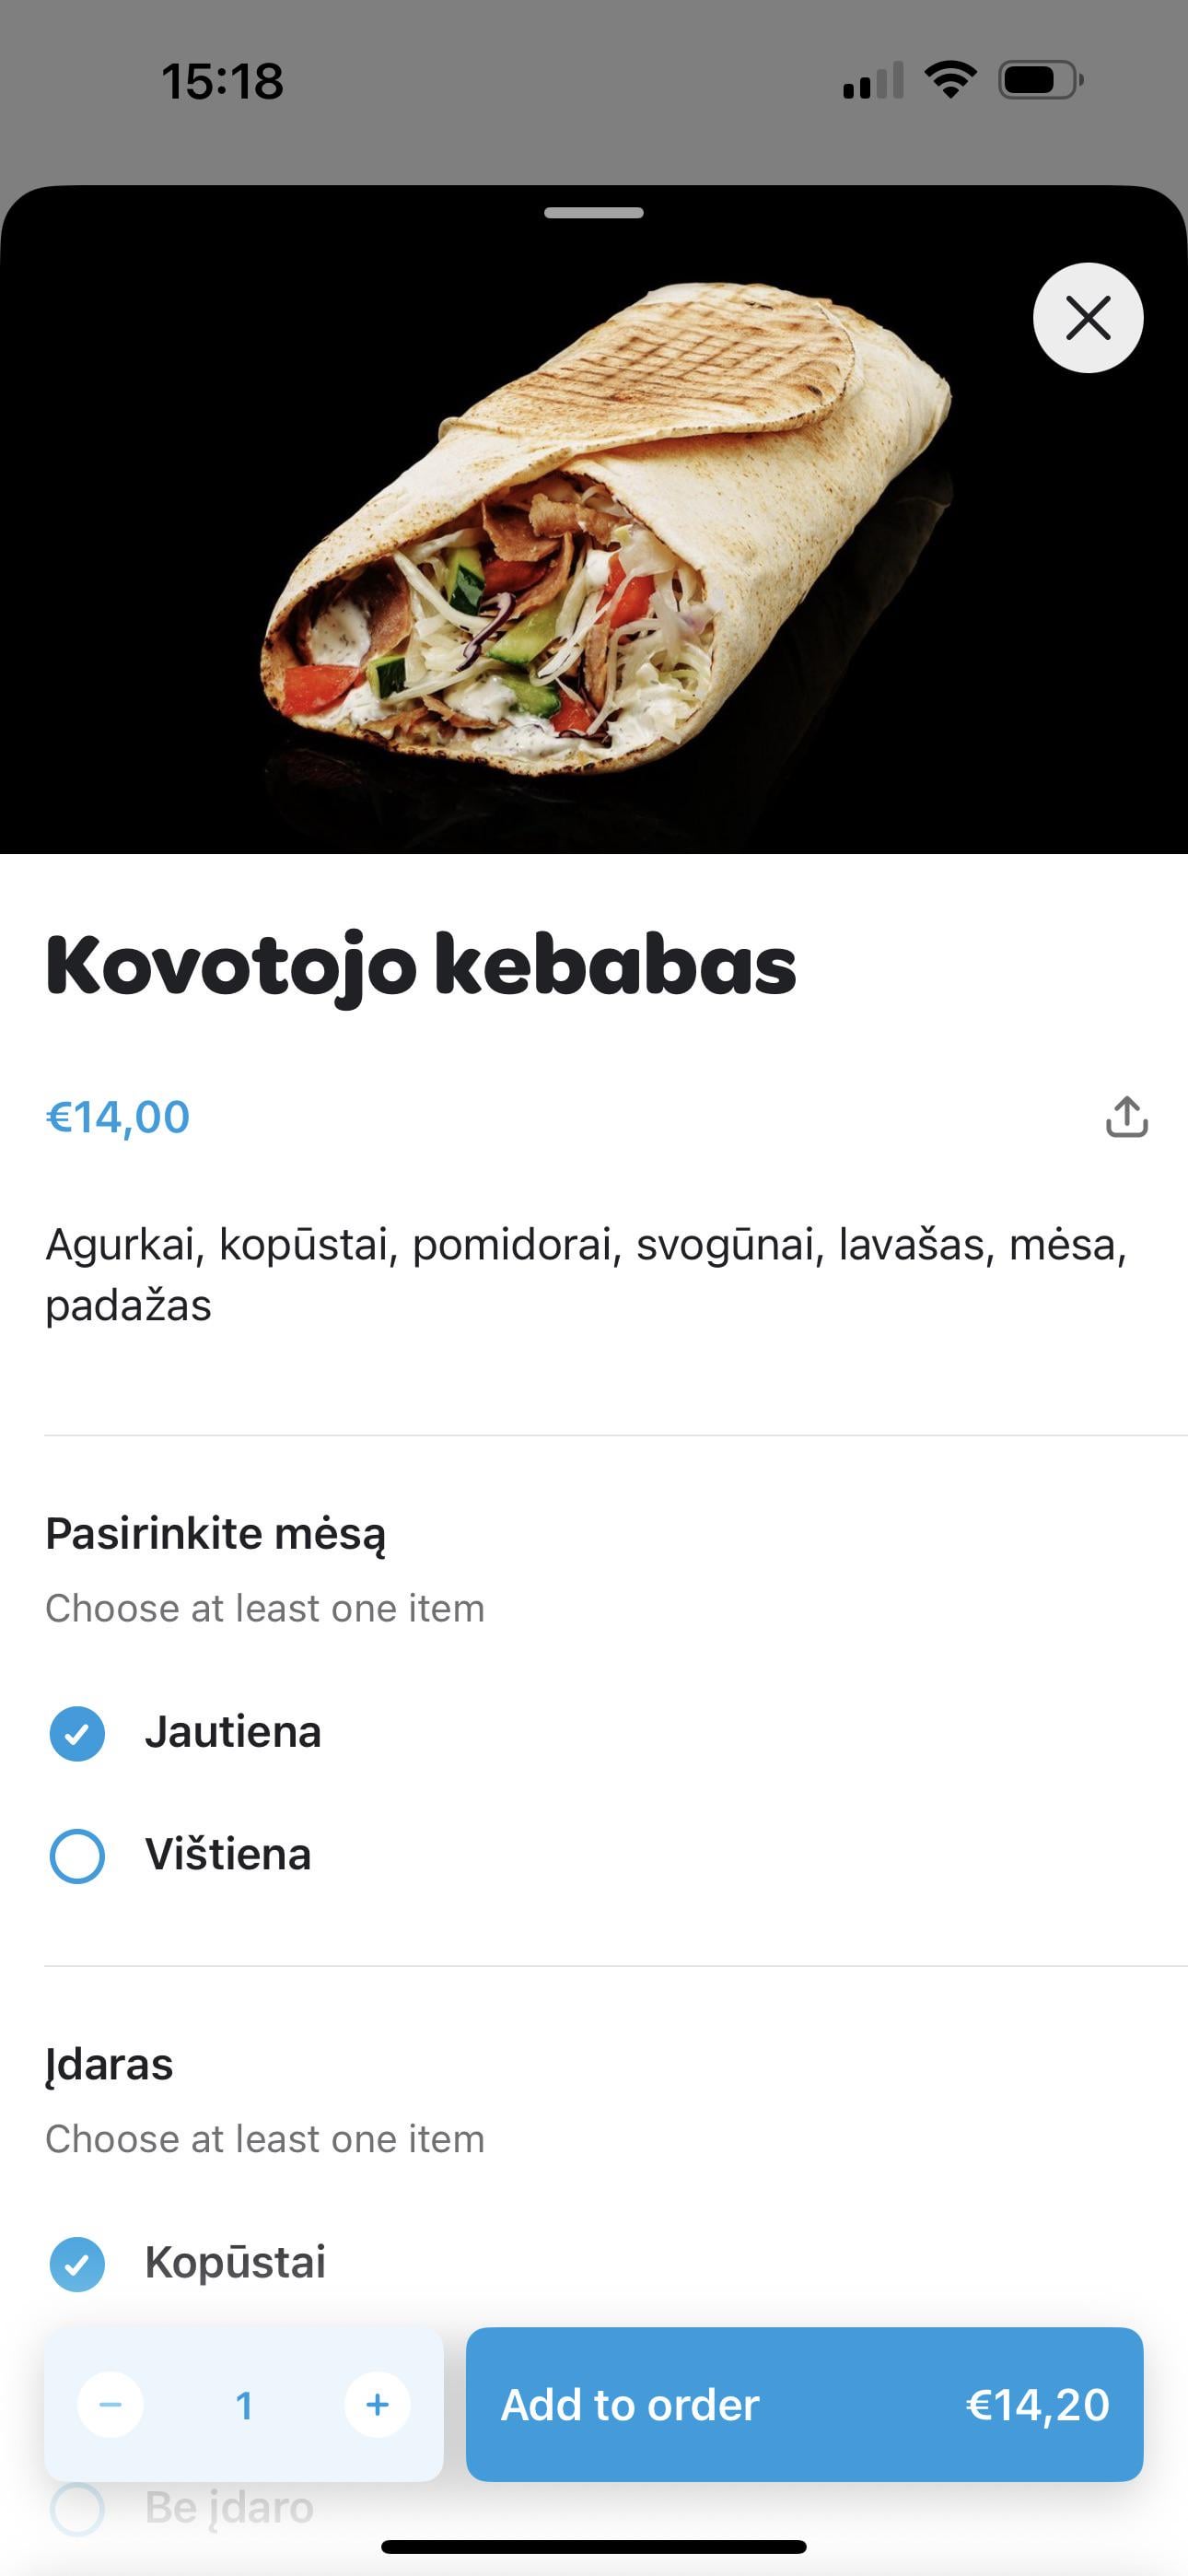1188x2576 pixels.
Task: Select the Be įdaro filling option
Action: 77,2508
